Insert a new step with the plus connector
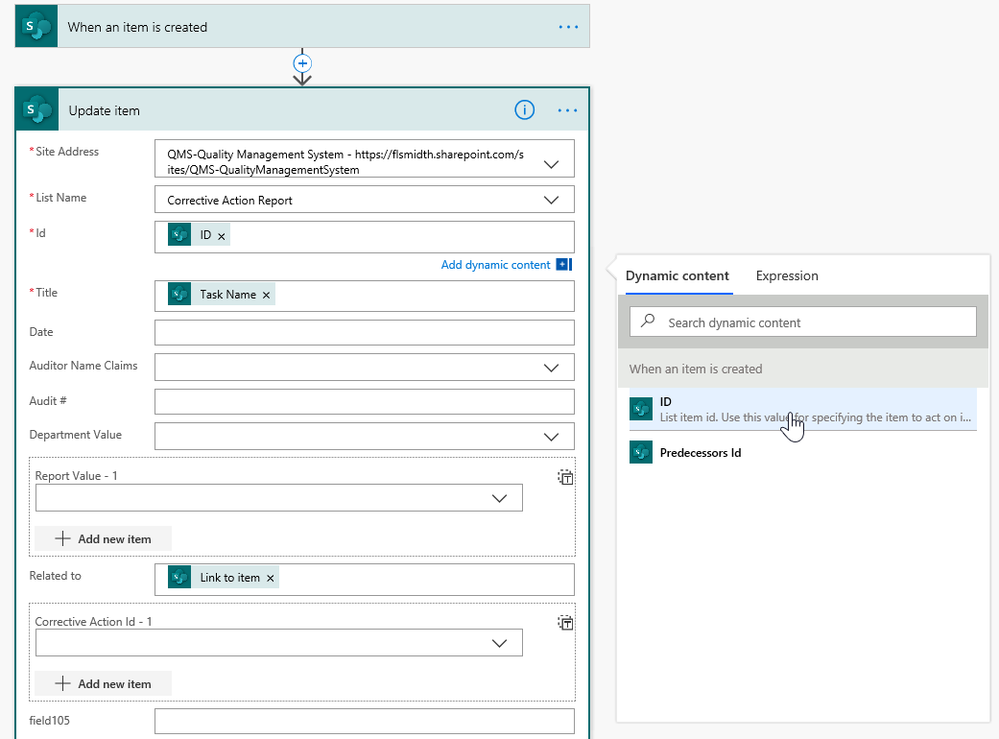 click(302, 64)
